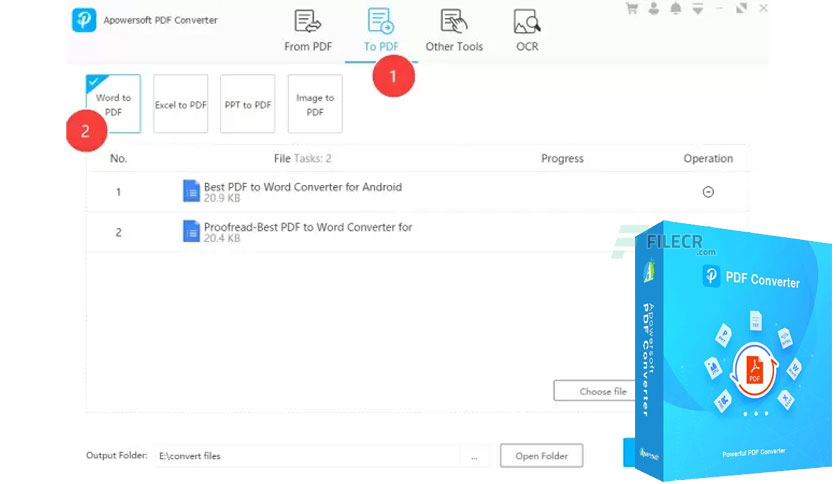Screen dimensions: 836x484
Task: Select the Word to PDF option
Action: [114, 104]
